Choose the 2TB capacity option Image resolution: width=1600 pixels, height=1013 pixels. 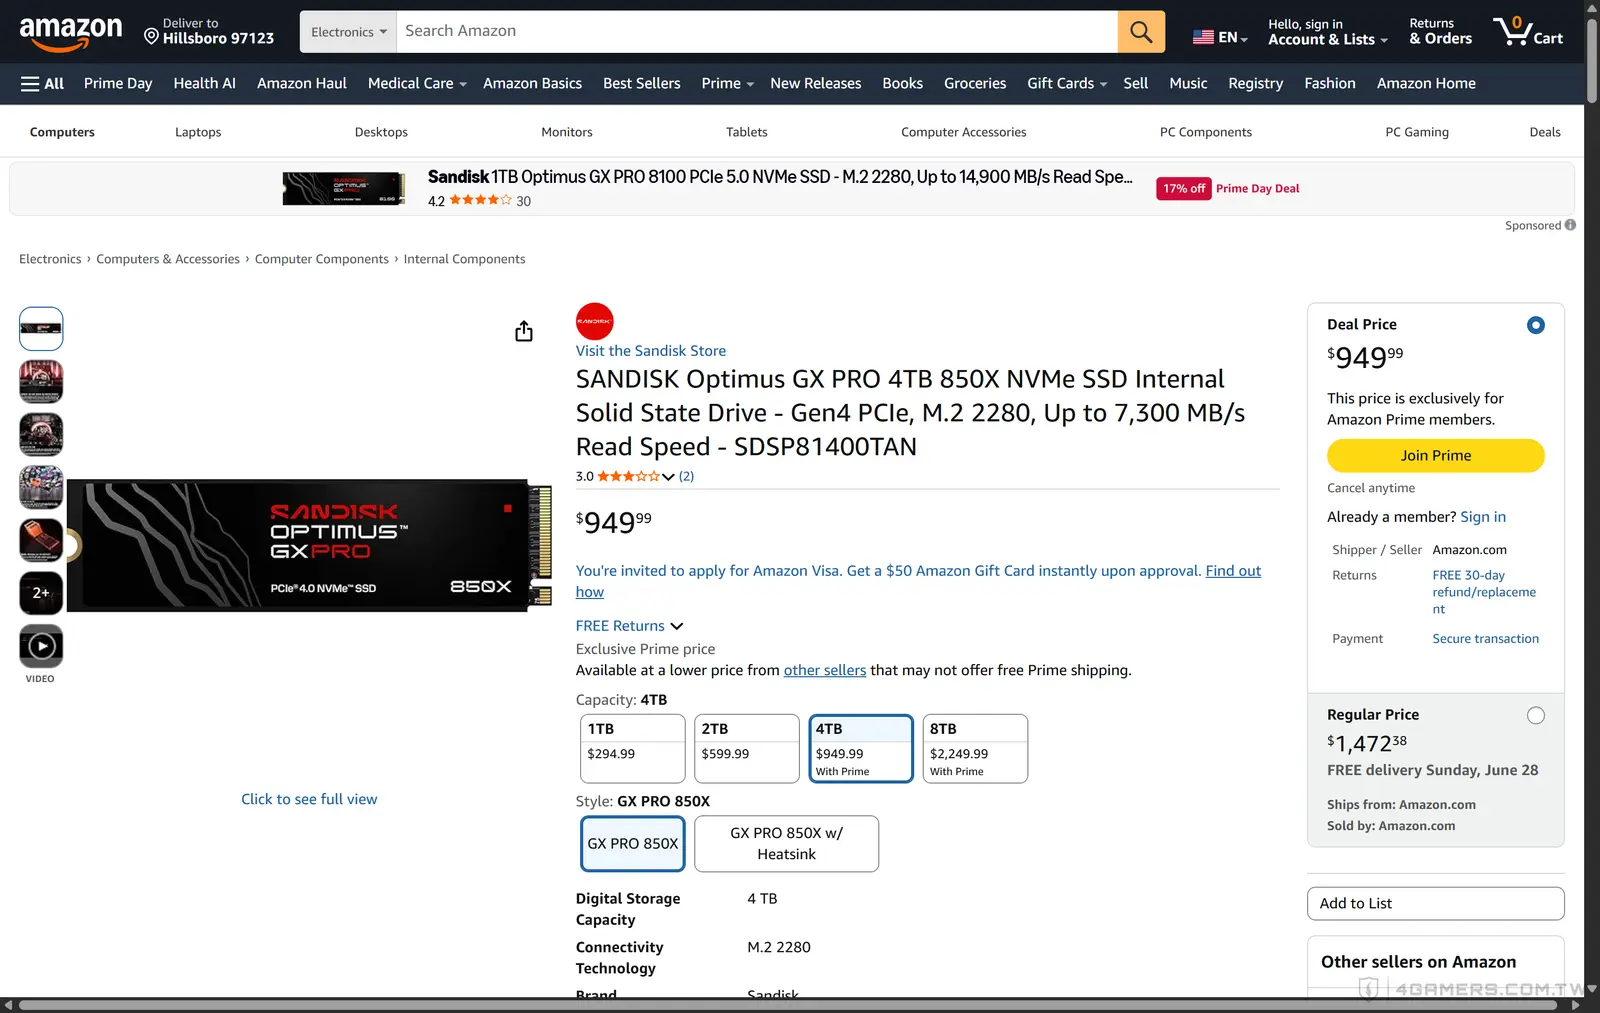tap(747, 748)
